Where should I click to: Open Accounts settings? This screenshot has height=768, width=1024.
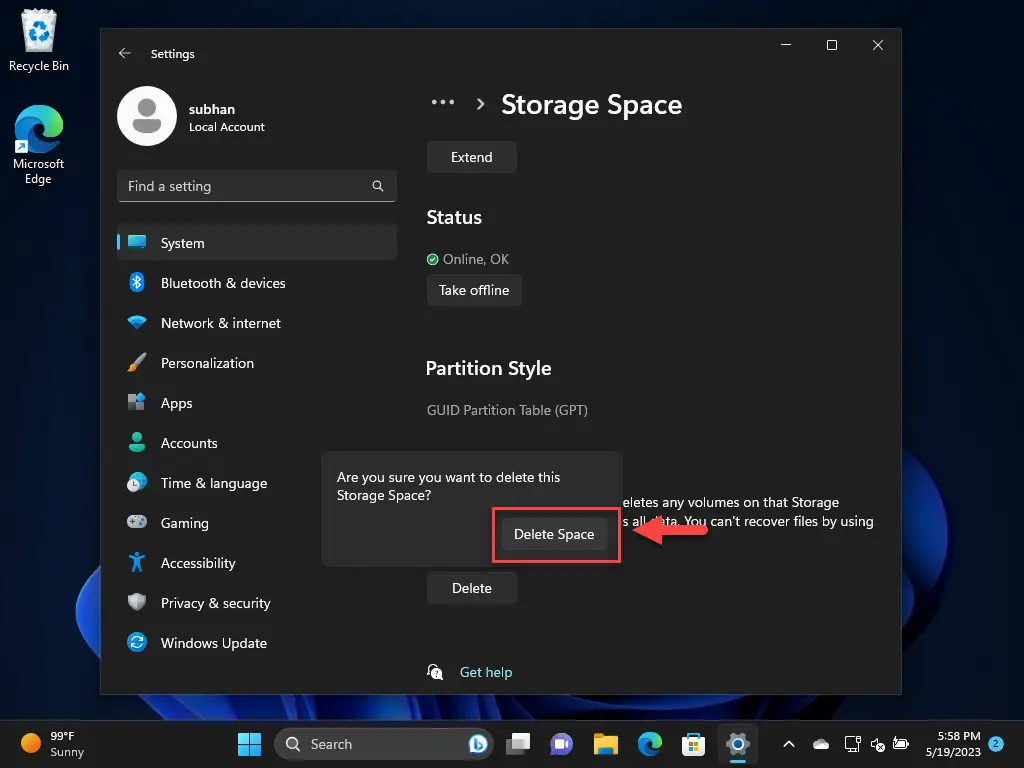pyautogui.click(x=257, y=443)
